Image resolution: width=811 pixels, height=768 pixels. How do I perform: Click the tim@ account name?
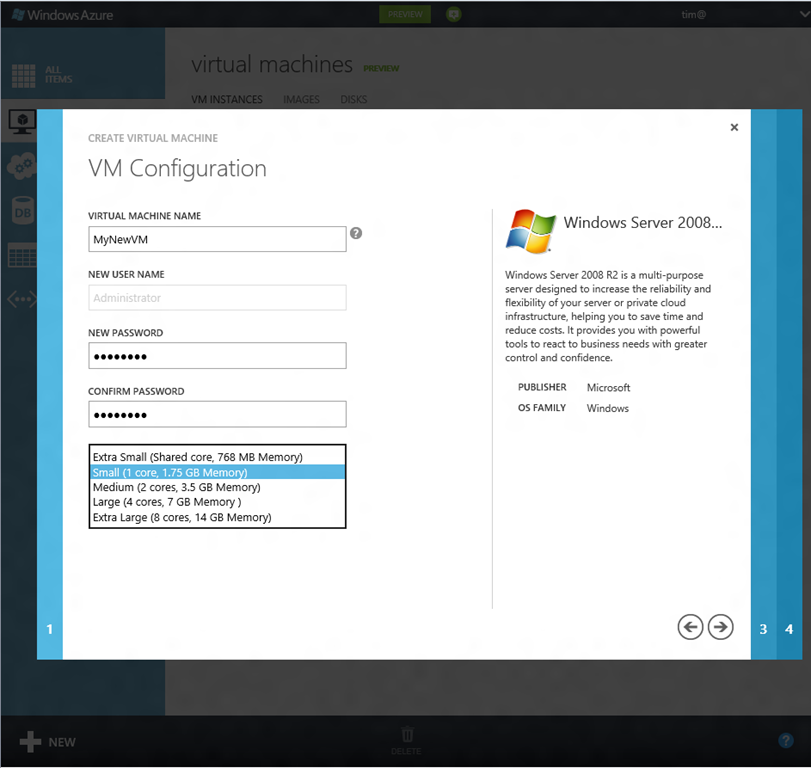693,14
